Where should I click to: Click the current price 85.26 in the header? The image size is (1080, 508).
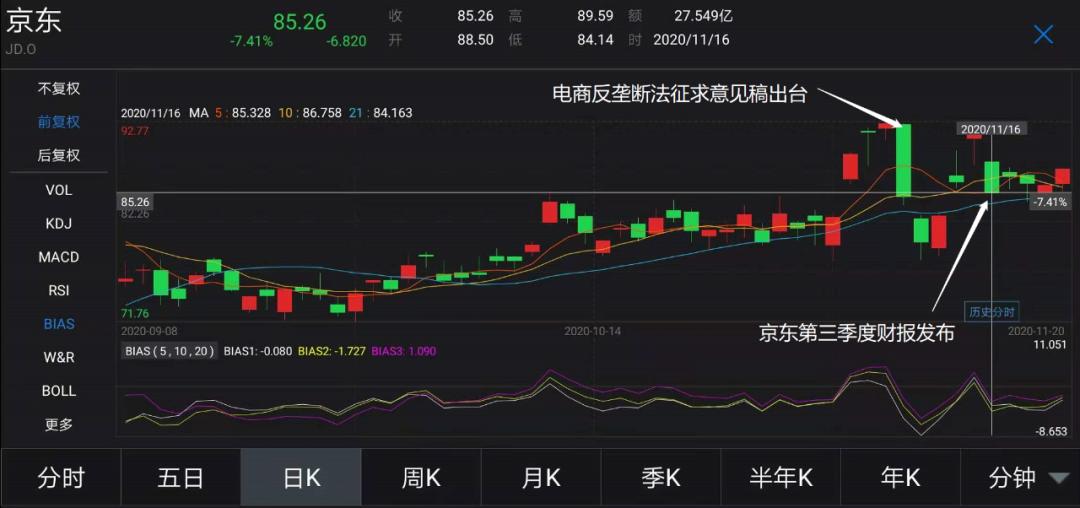tap(299, 21)
